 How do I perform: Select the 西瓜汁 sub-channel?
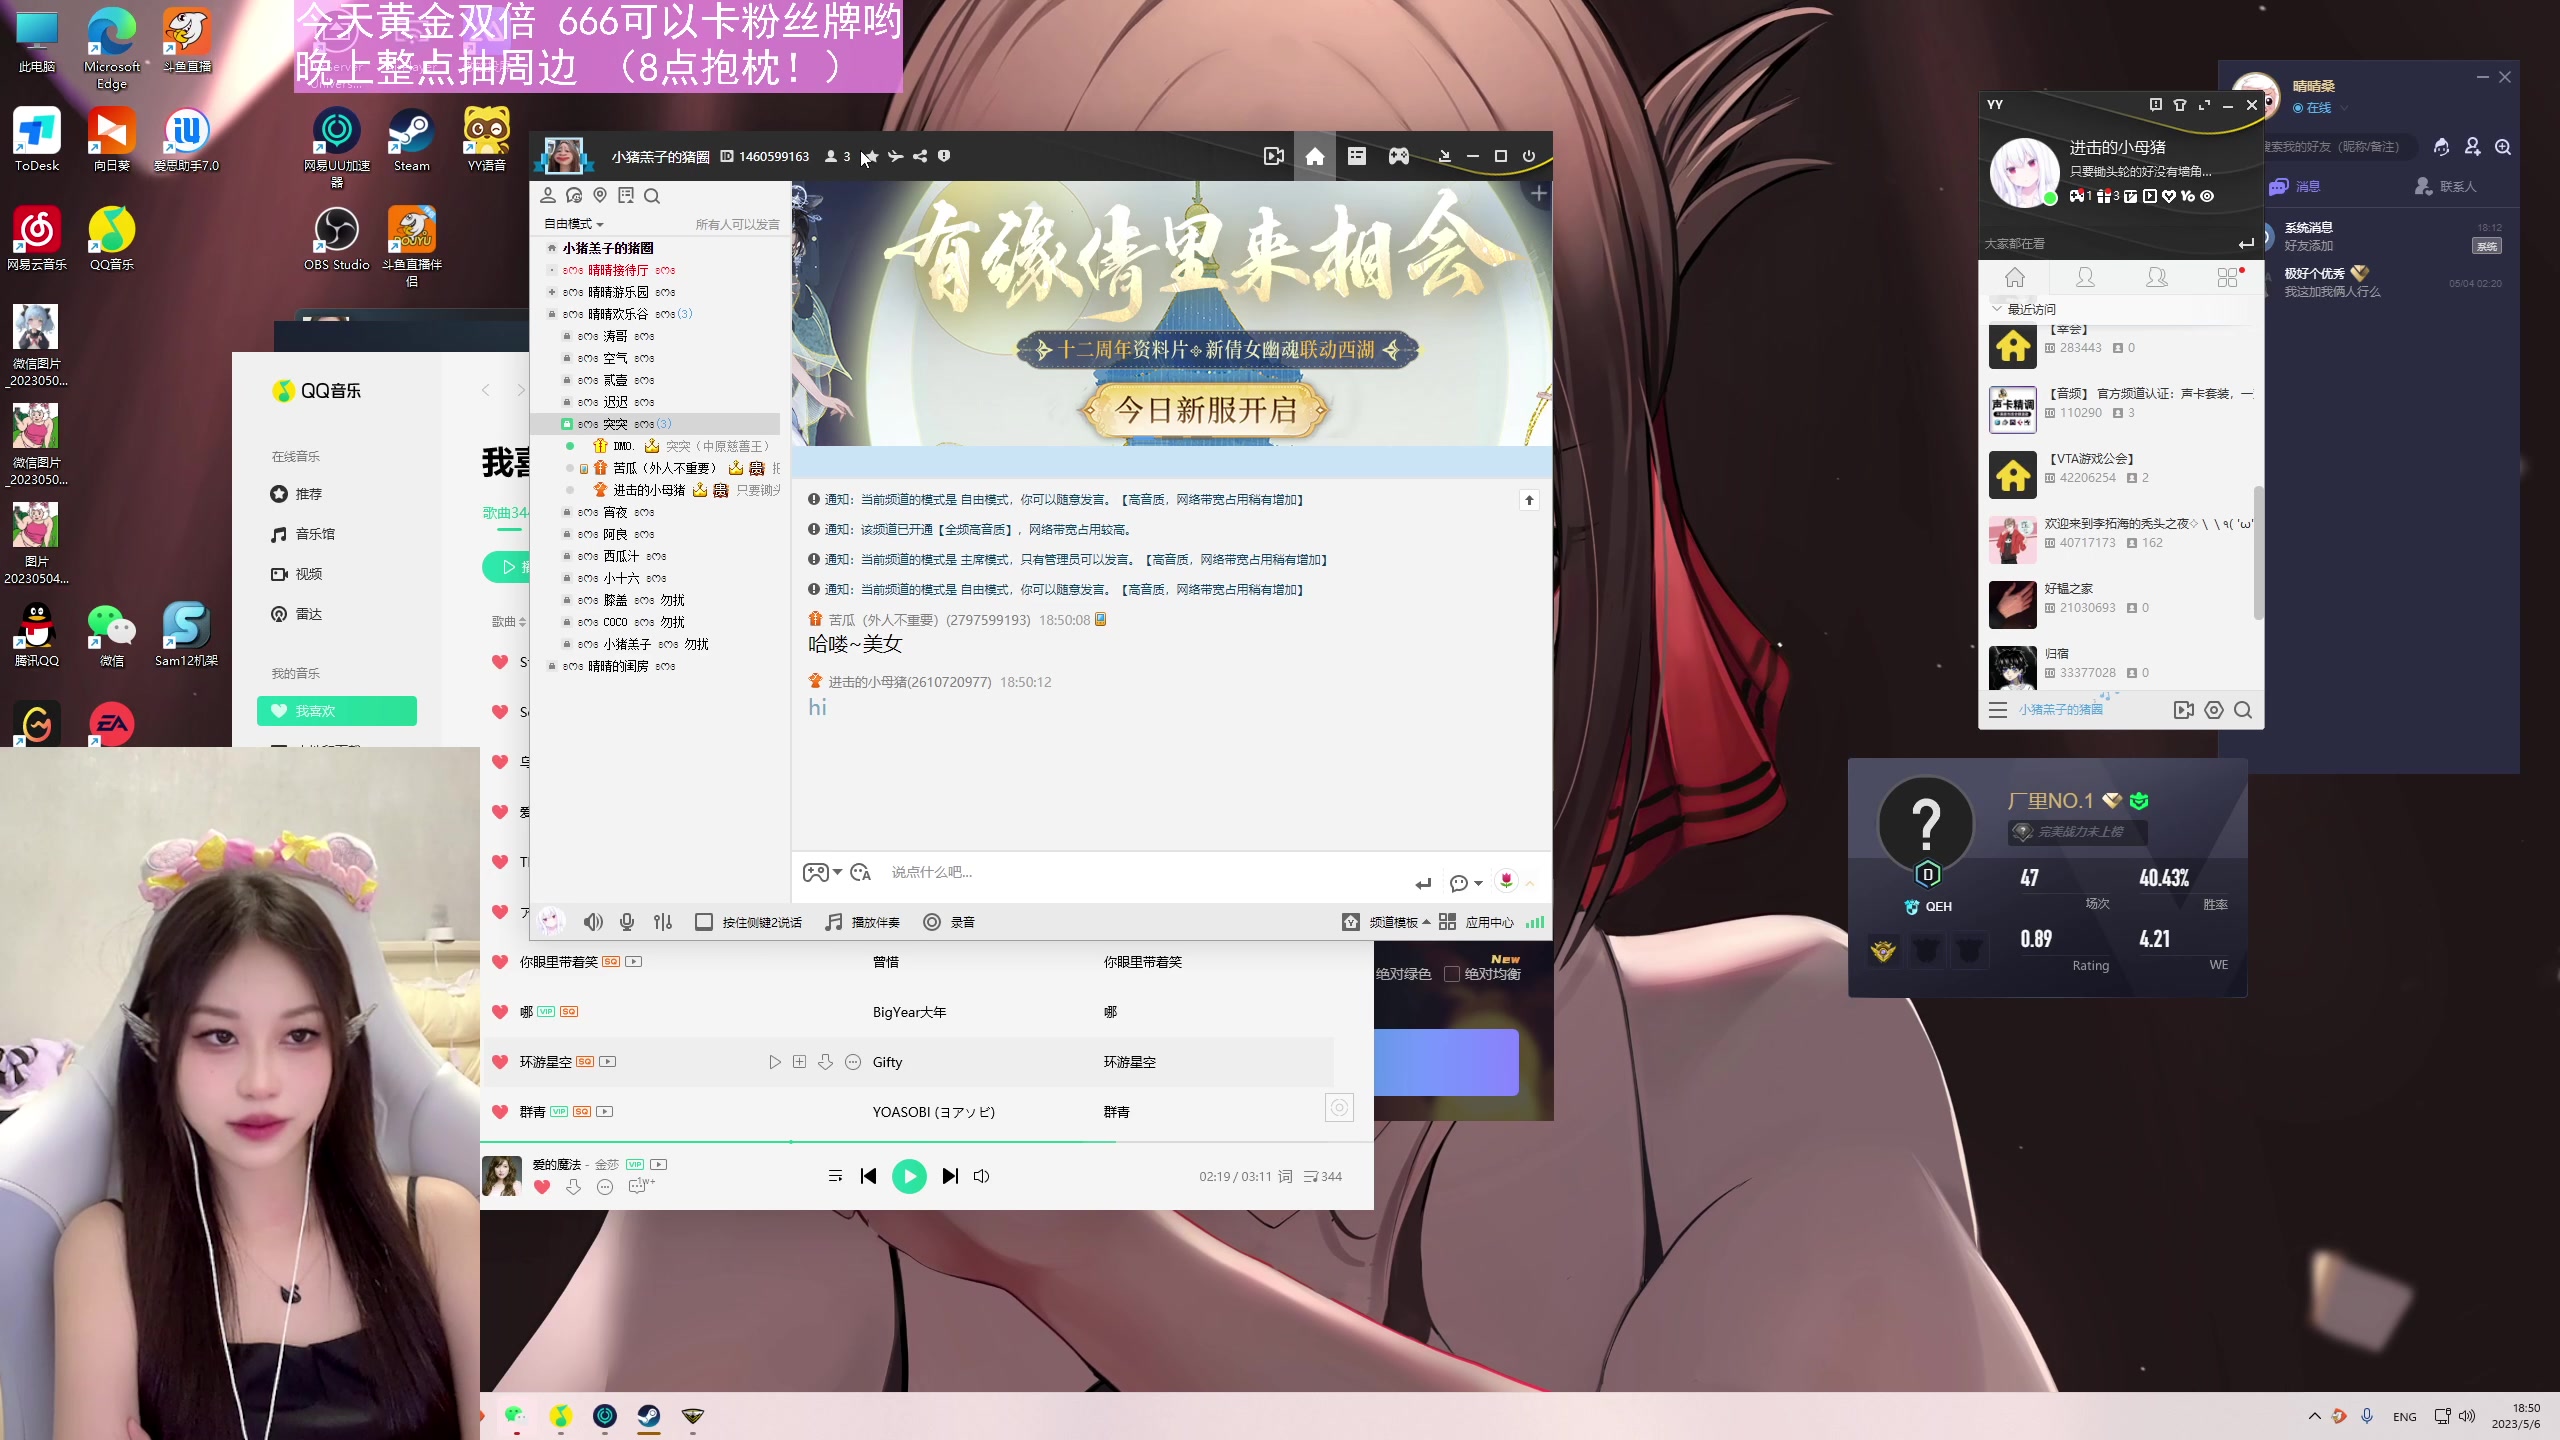[x=621, y=556]
